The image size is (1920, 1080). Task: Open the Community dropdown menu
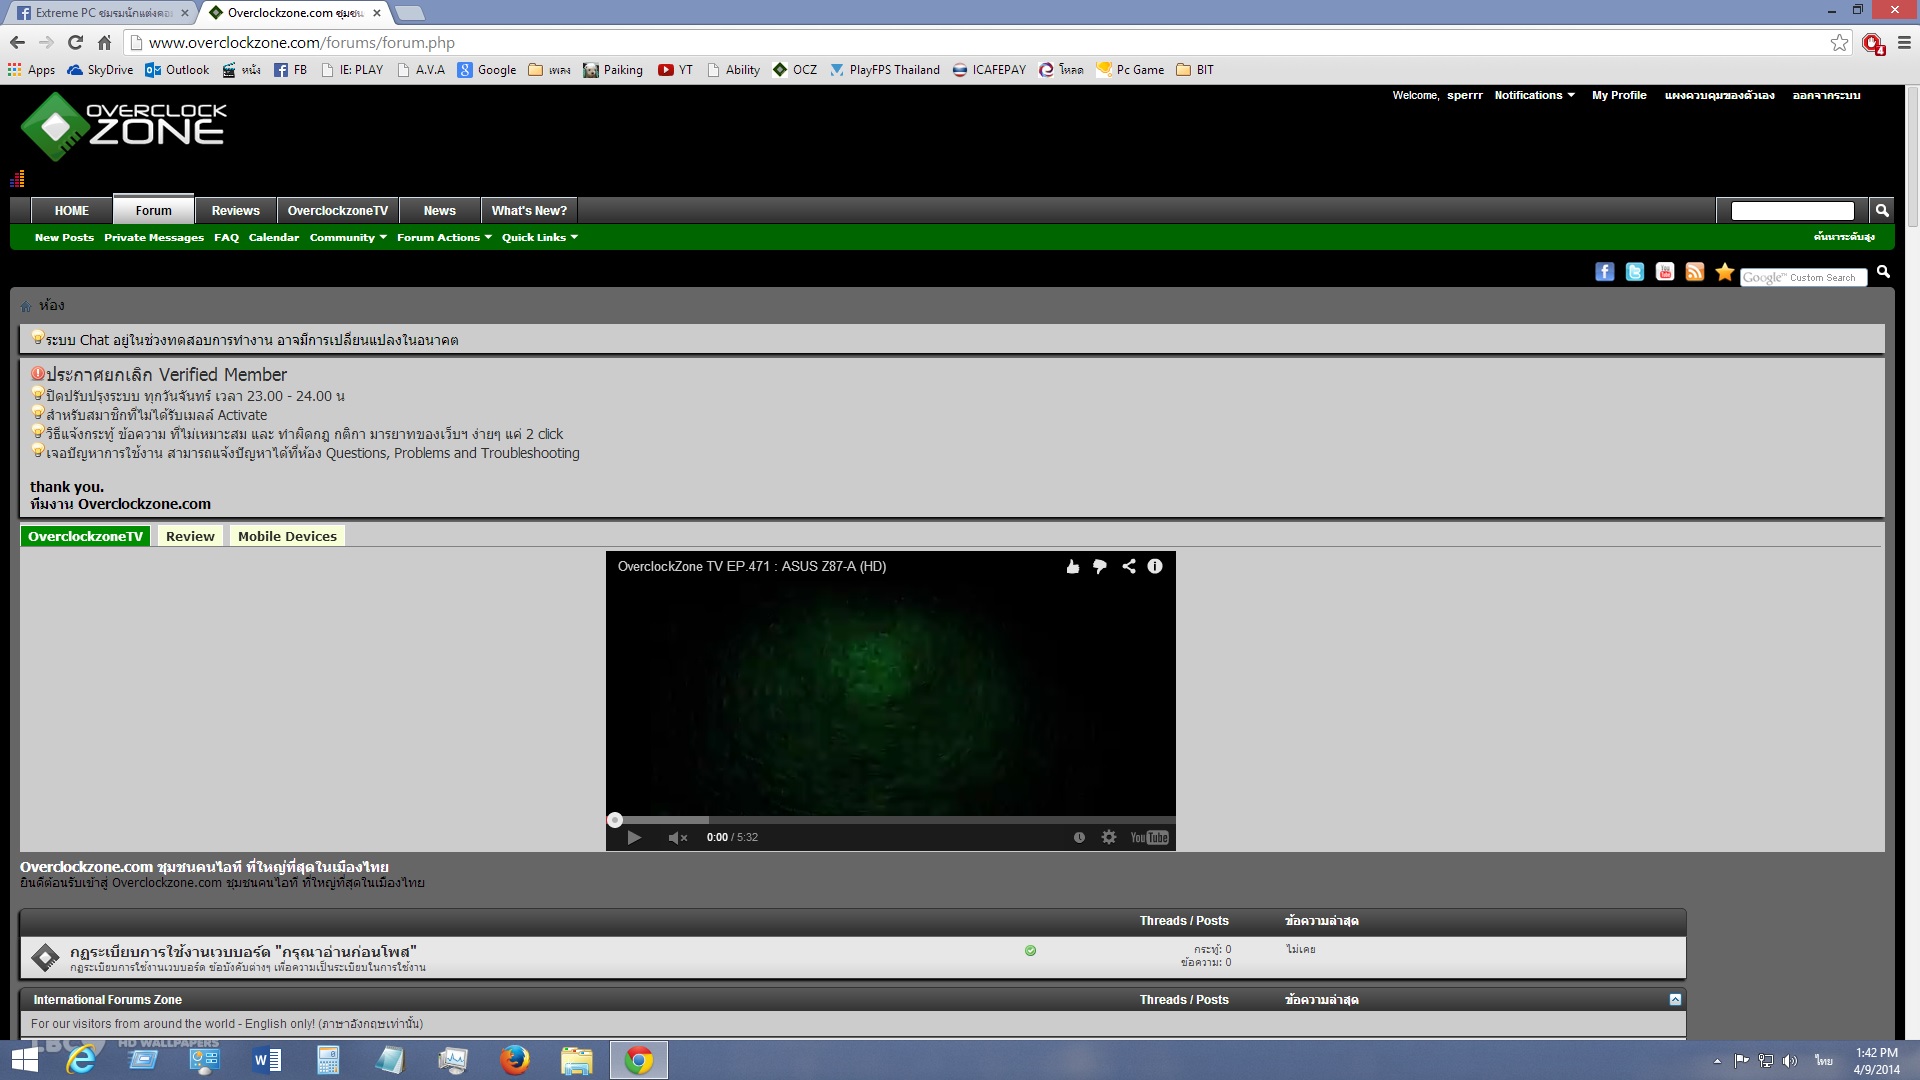[347, 237]
